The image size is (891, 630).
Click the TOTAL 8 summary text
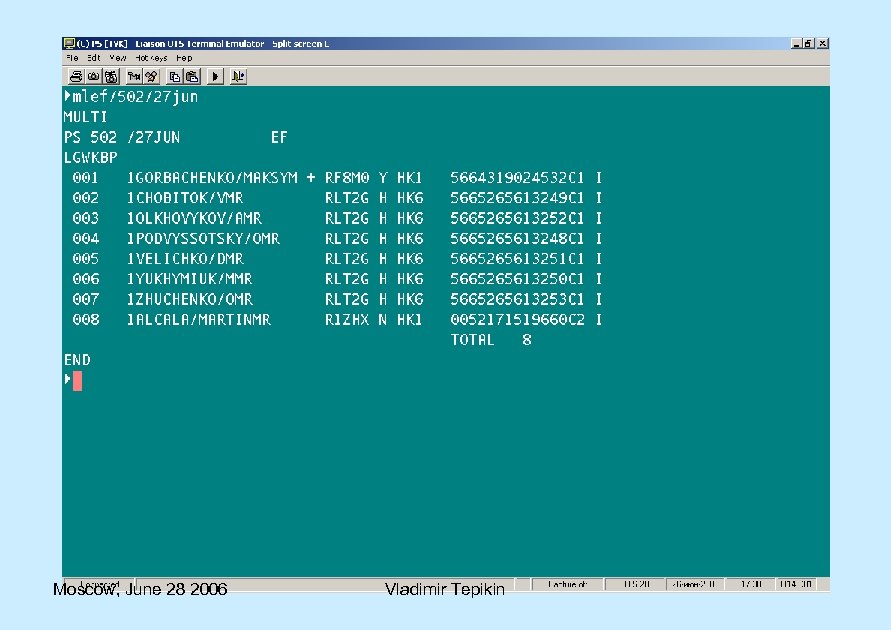coord(491,340)
